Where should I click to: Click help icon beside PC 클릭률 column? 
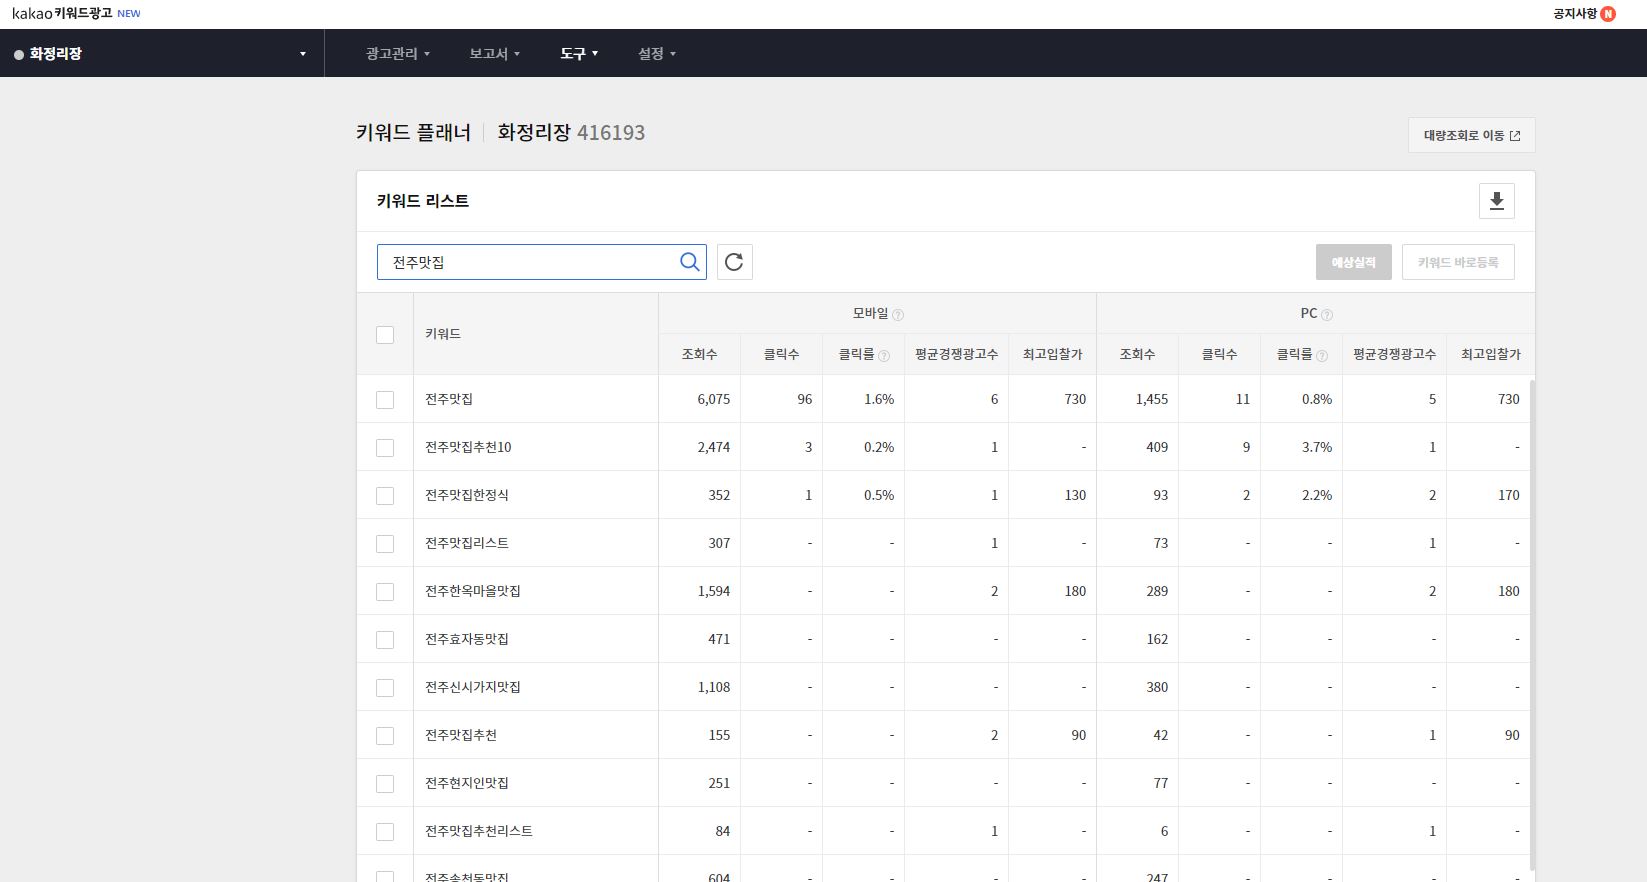(1321, 356)
